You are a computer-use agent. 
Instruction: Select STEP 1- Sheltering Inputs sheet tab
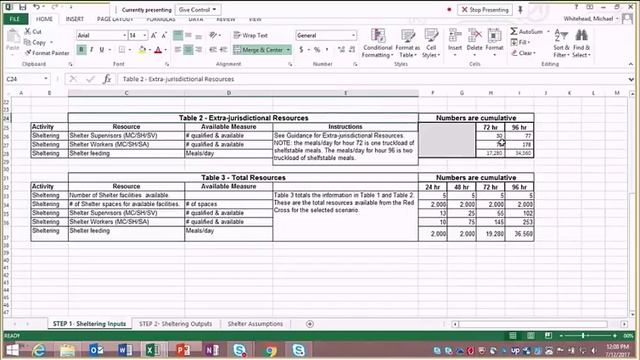tap(89, 324)
